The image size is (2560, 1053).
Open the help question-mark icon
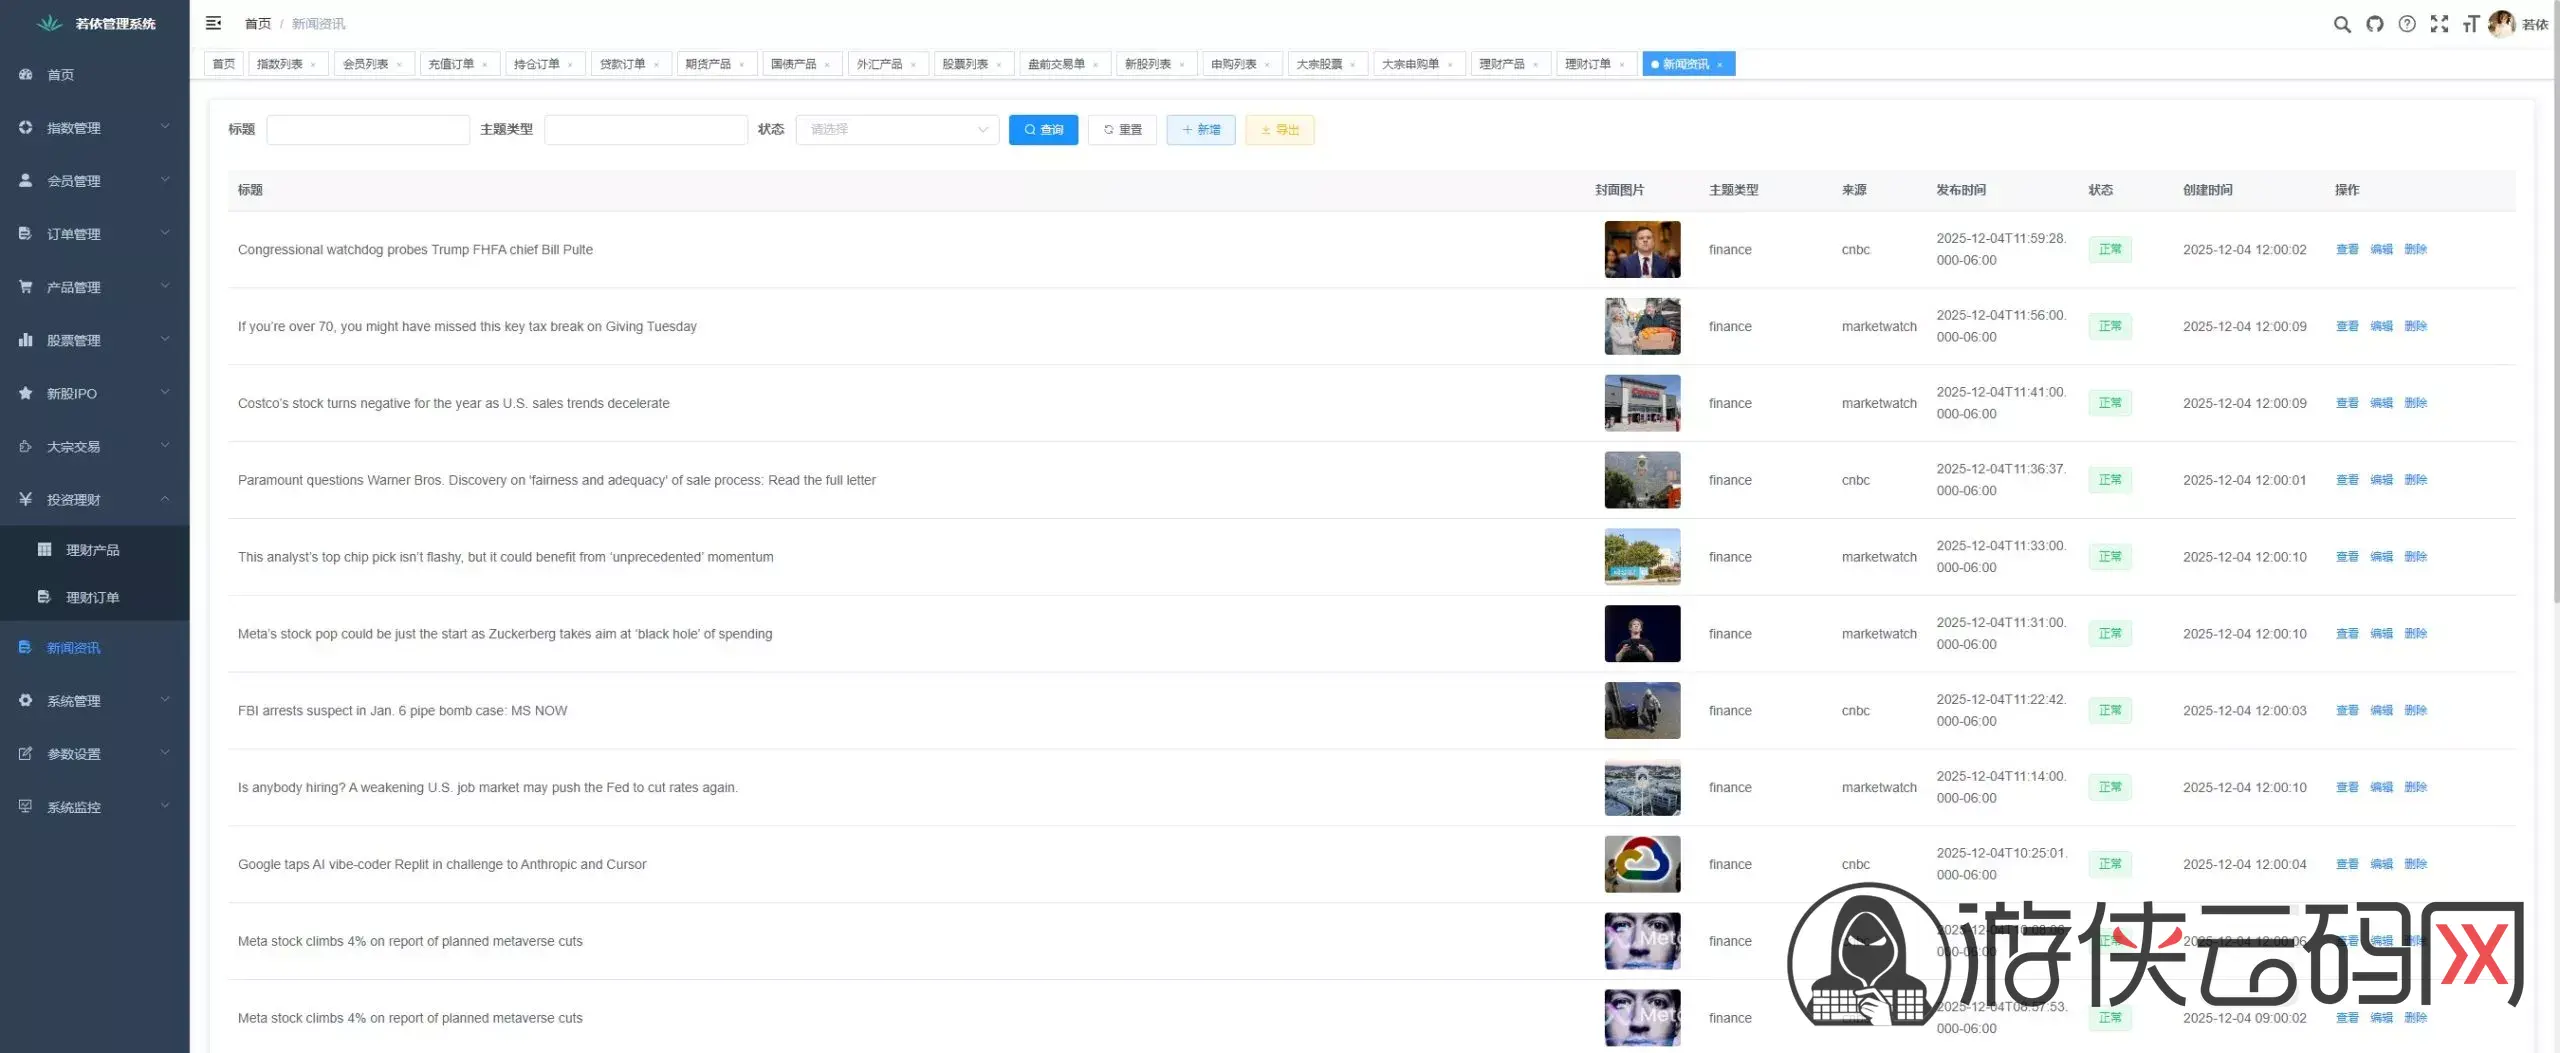pos(2407,24)
